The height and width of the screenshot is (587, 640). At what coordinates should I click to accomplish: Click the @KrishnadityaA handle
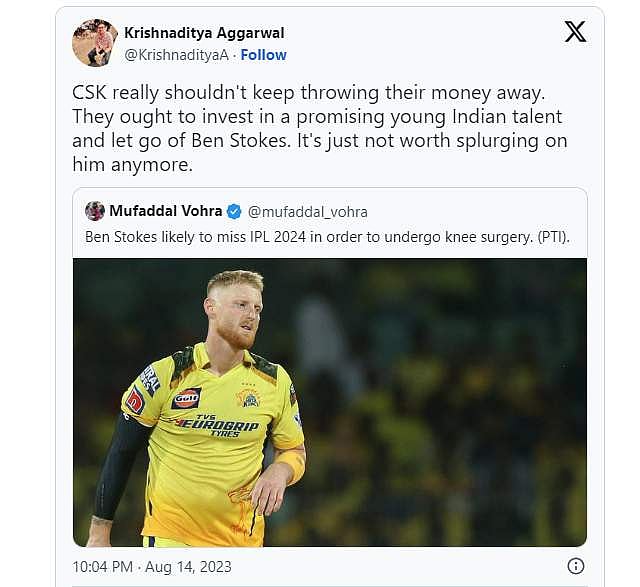click(x=173, y=55)
